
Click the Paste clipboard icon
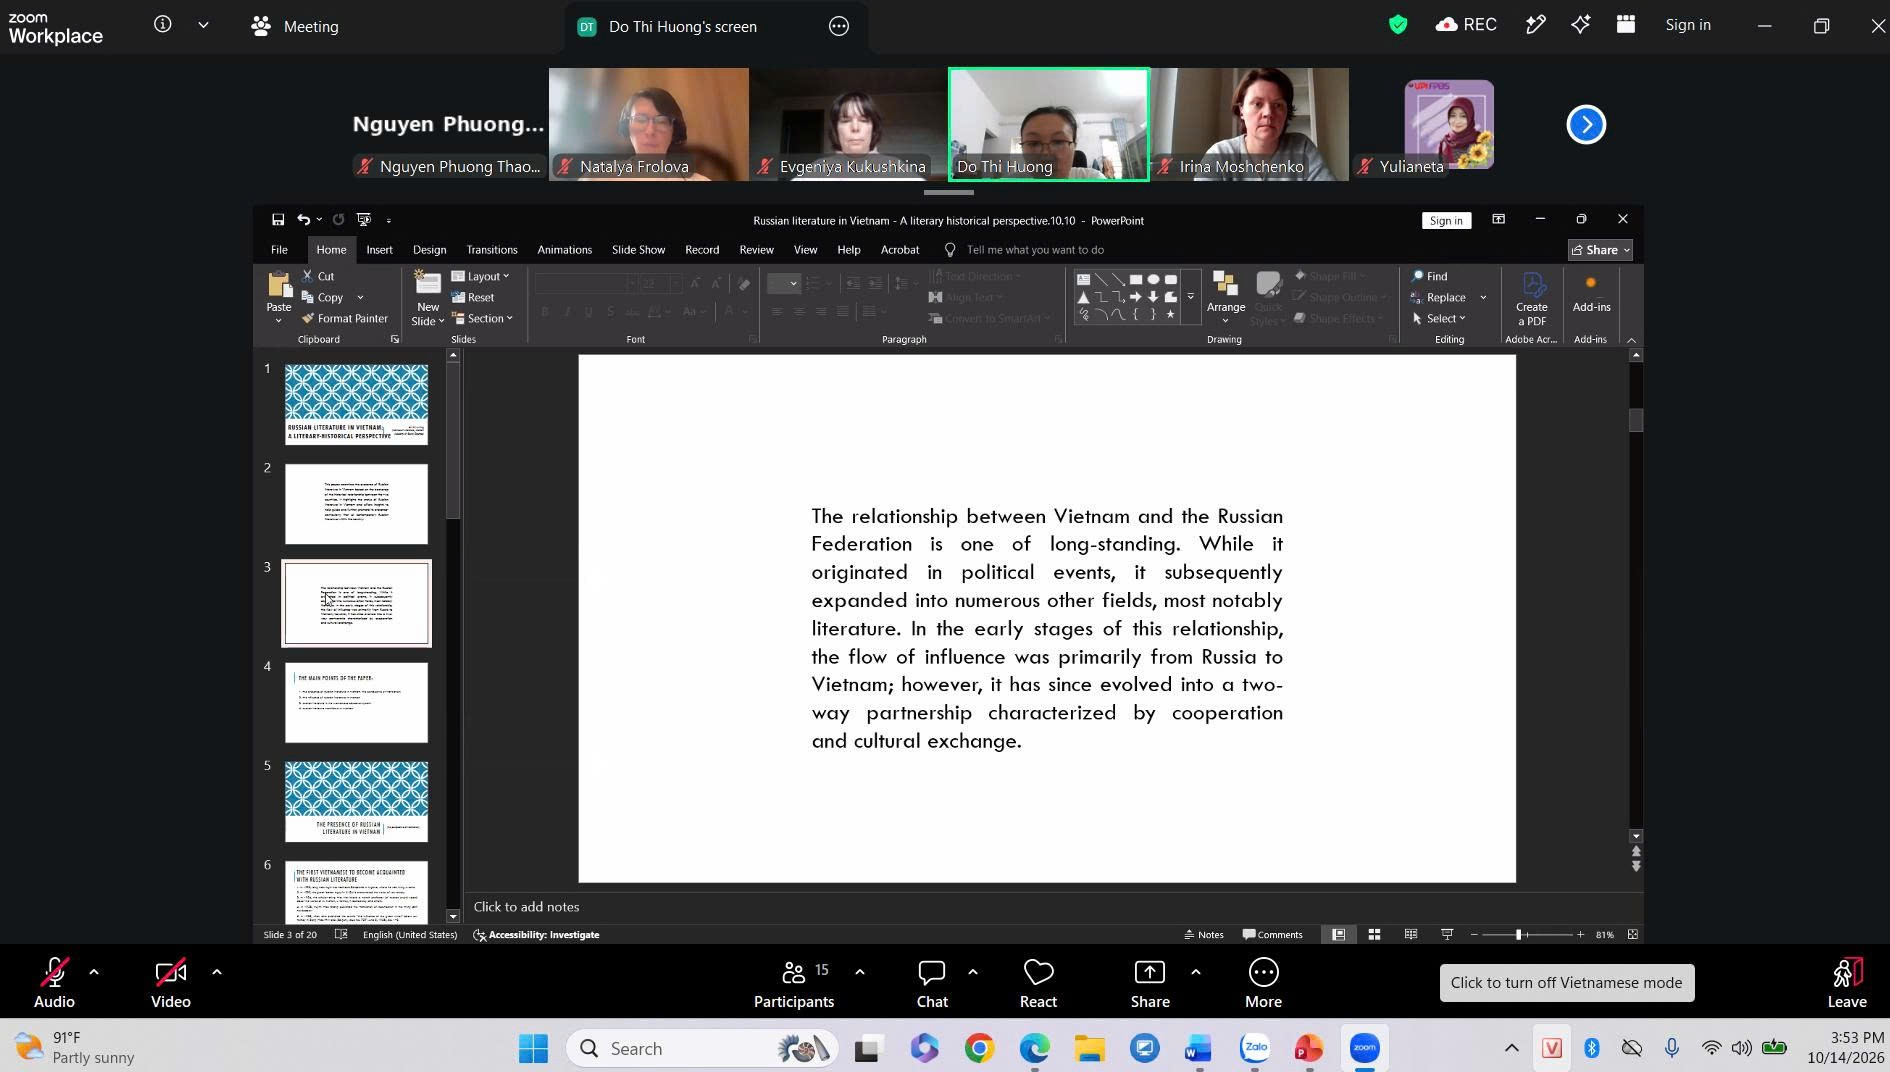(x=279, y=286)
